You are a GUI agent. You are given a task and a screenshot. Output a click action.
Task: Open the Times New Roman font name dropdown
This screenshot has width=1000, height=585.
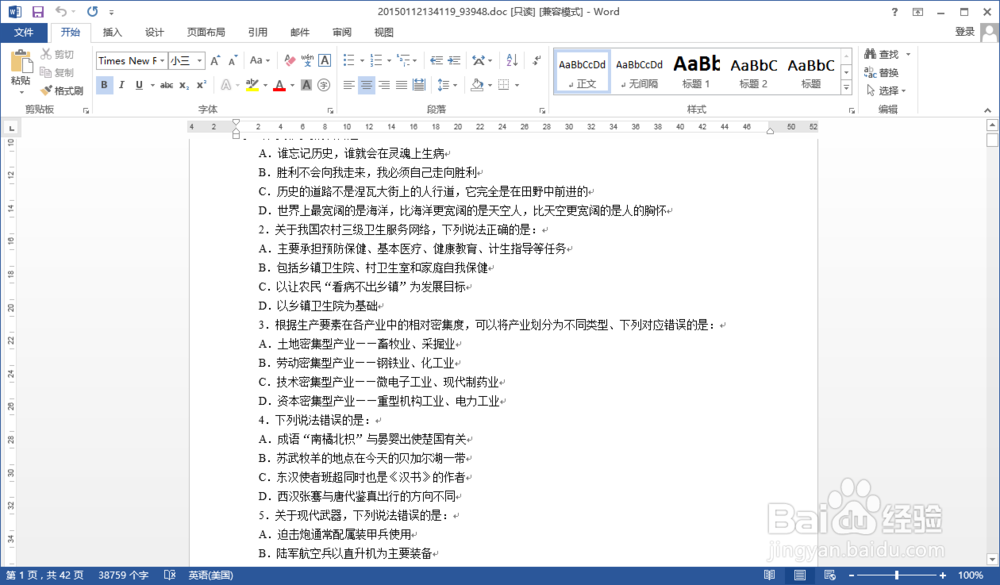coord(162,61)
